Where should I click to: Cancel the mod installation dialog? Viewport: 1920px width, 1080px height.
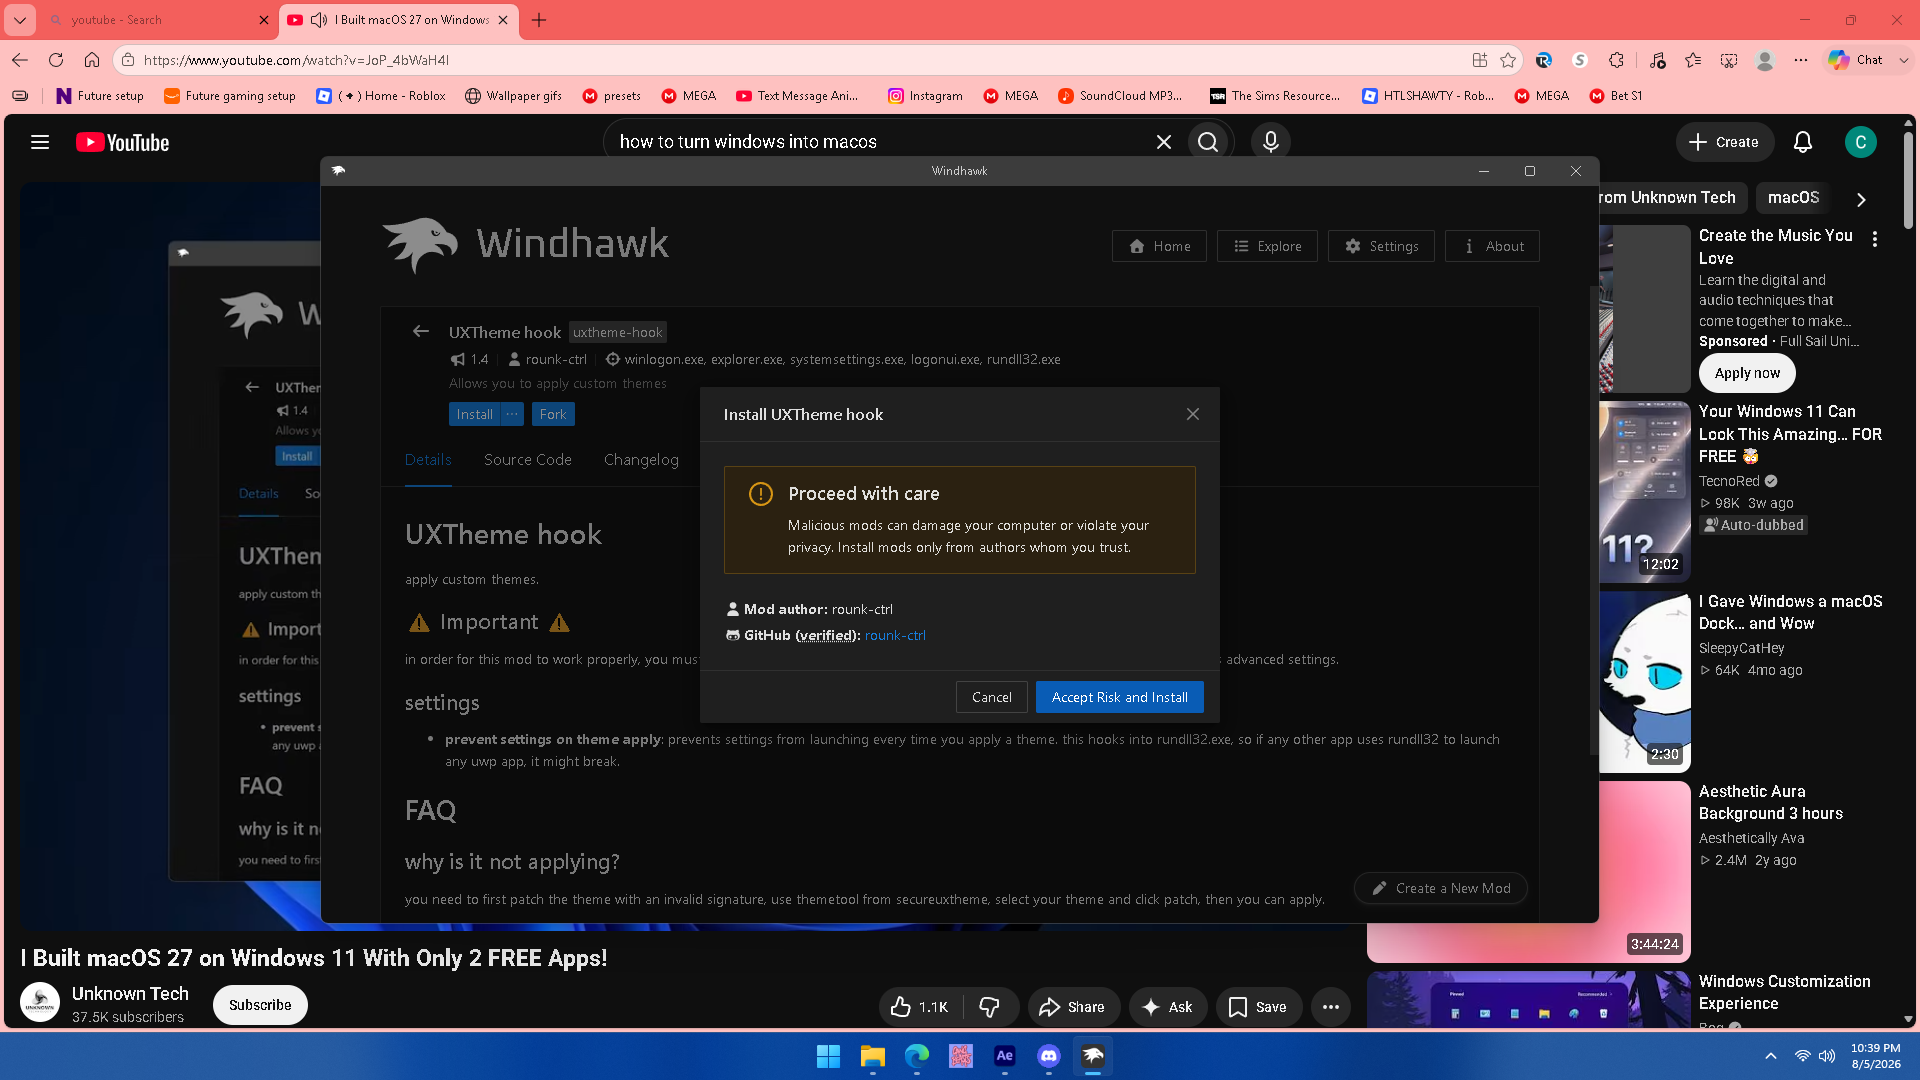[x=992, y=697]
